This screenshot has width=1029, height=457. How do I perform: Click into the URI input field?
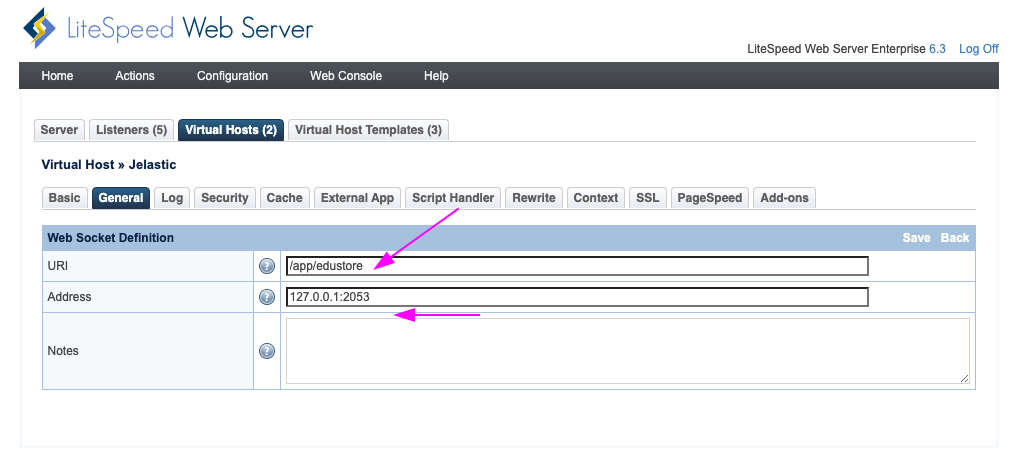576,266
